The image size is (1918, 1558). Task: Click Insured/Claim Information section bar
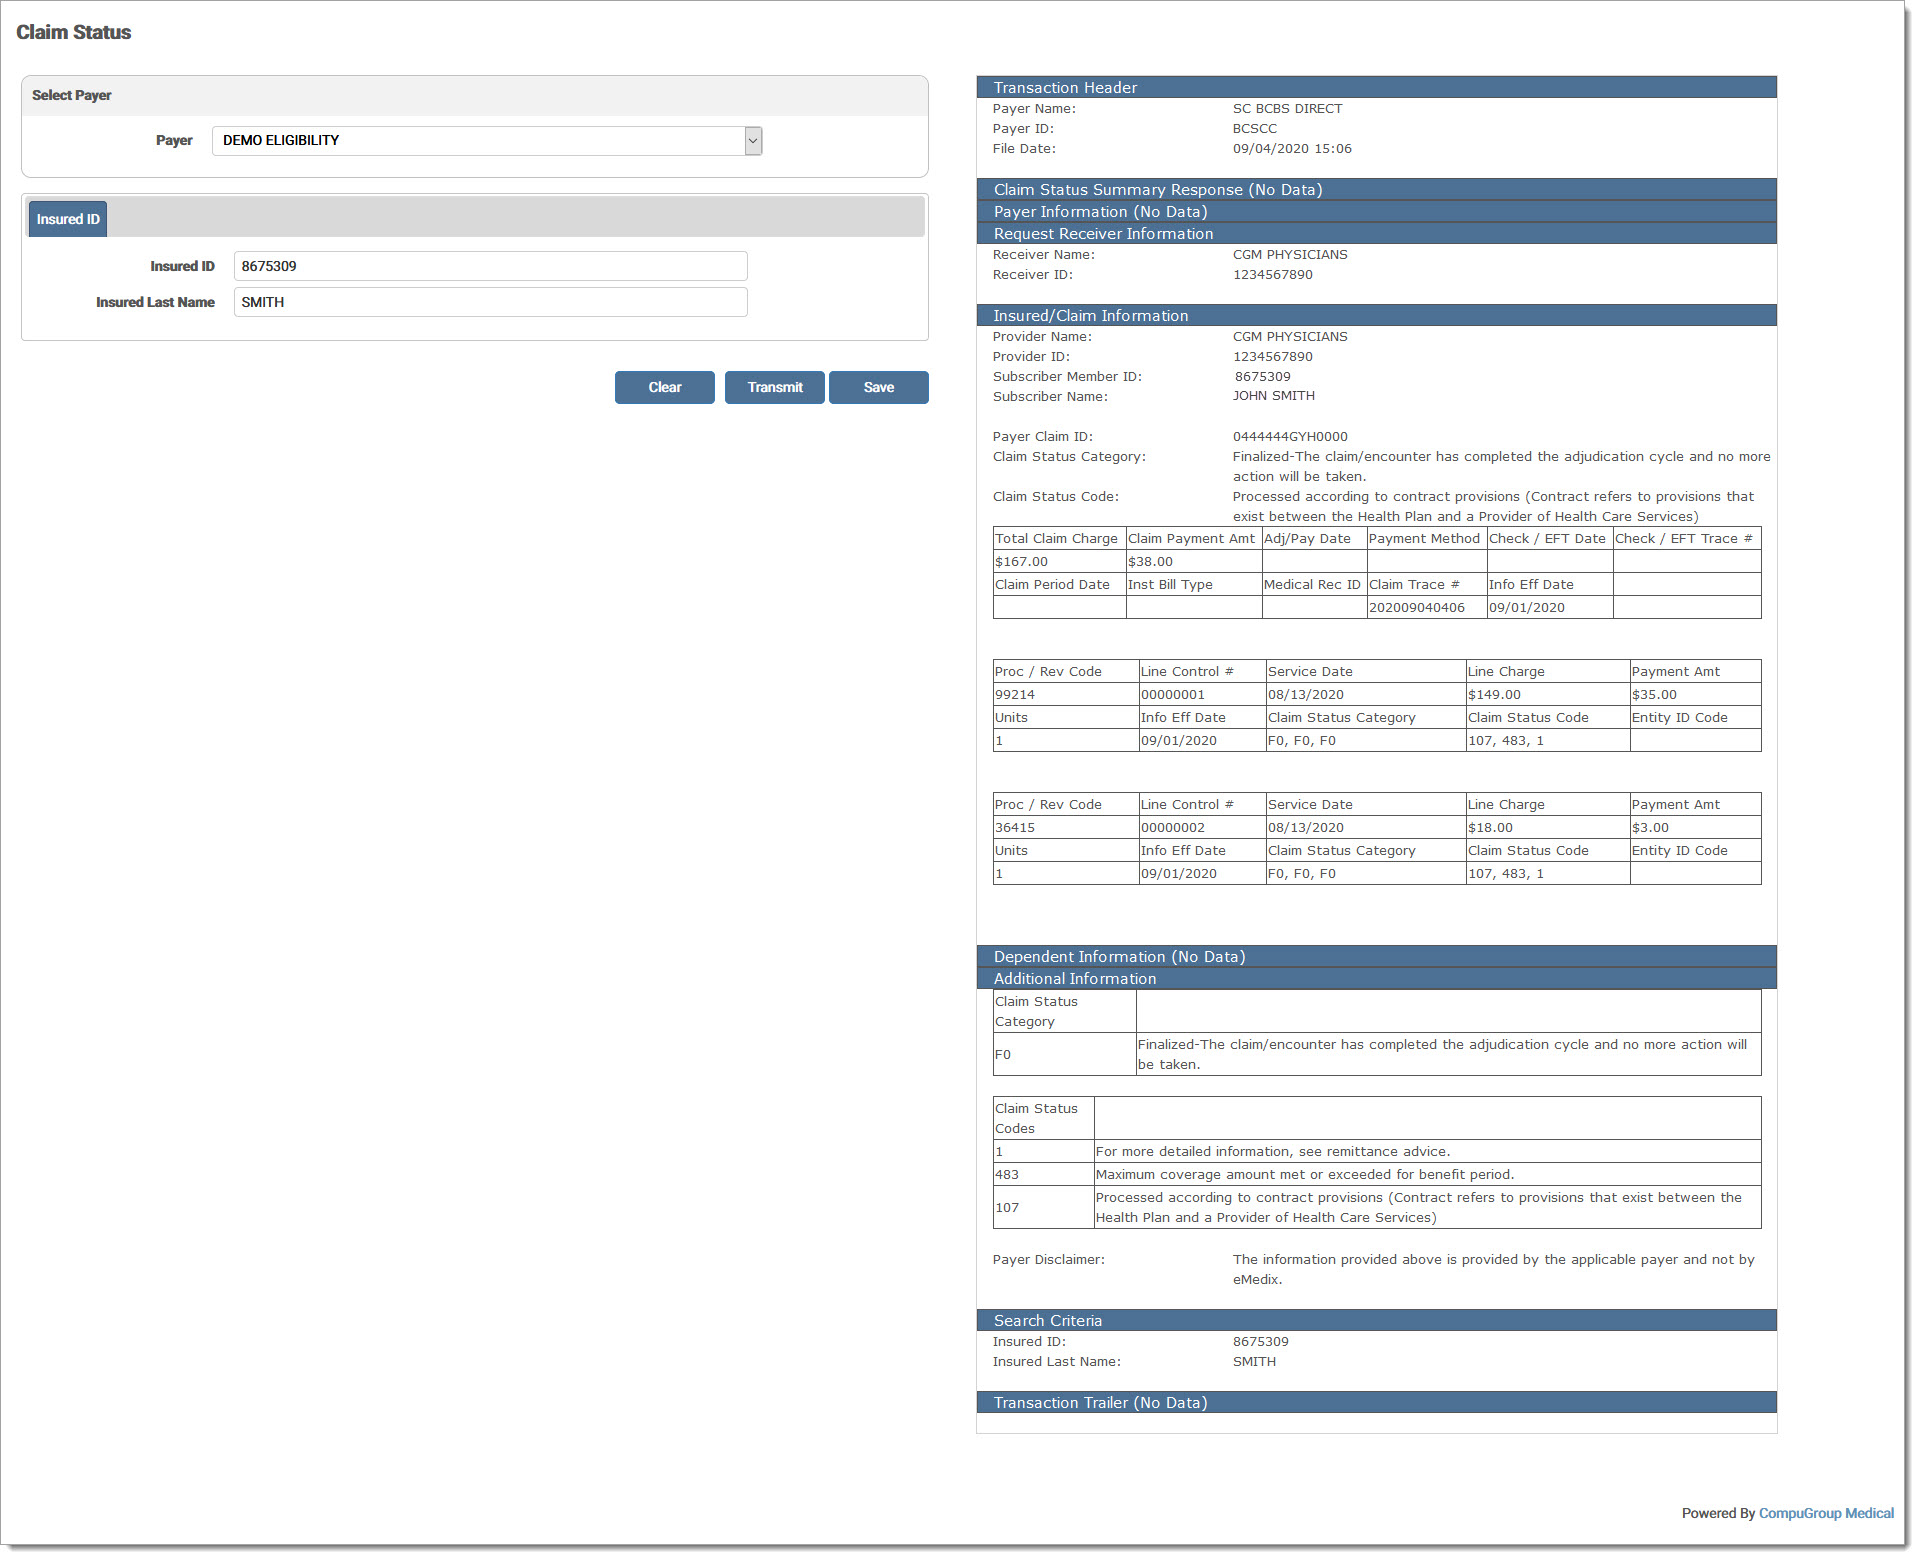(x=1376, y=315)
